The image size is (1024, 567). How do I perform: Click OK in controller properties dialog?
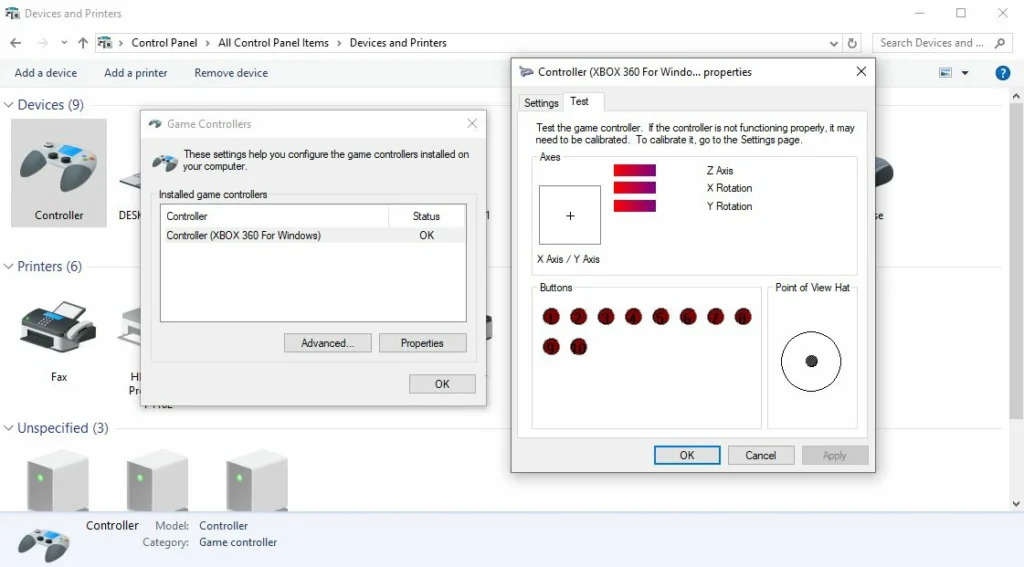click(x=687, y=455)
